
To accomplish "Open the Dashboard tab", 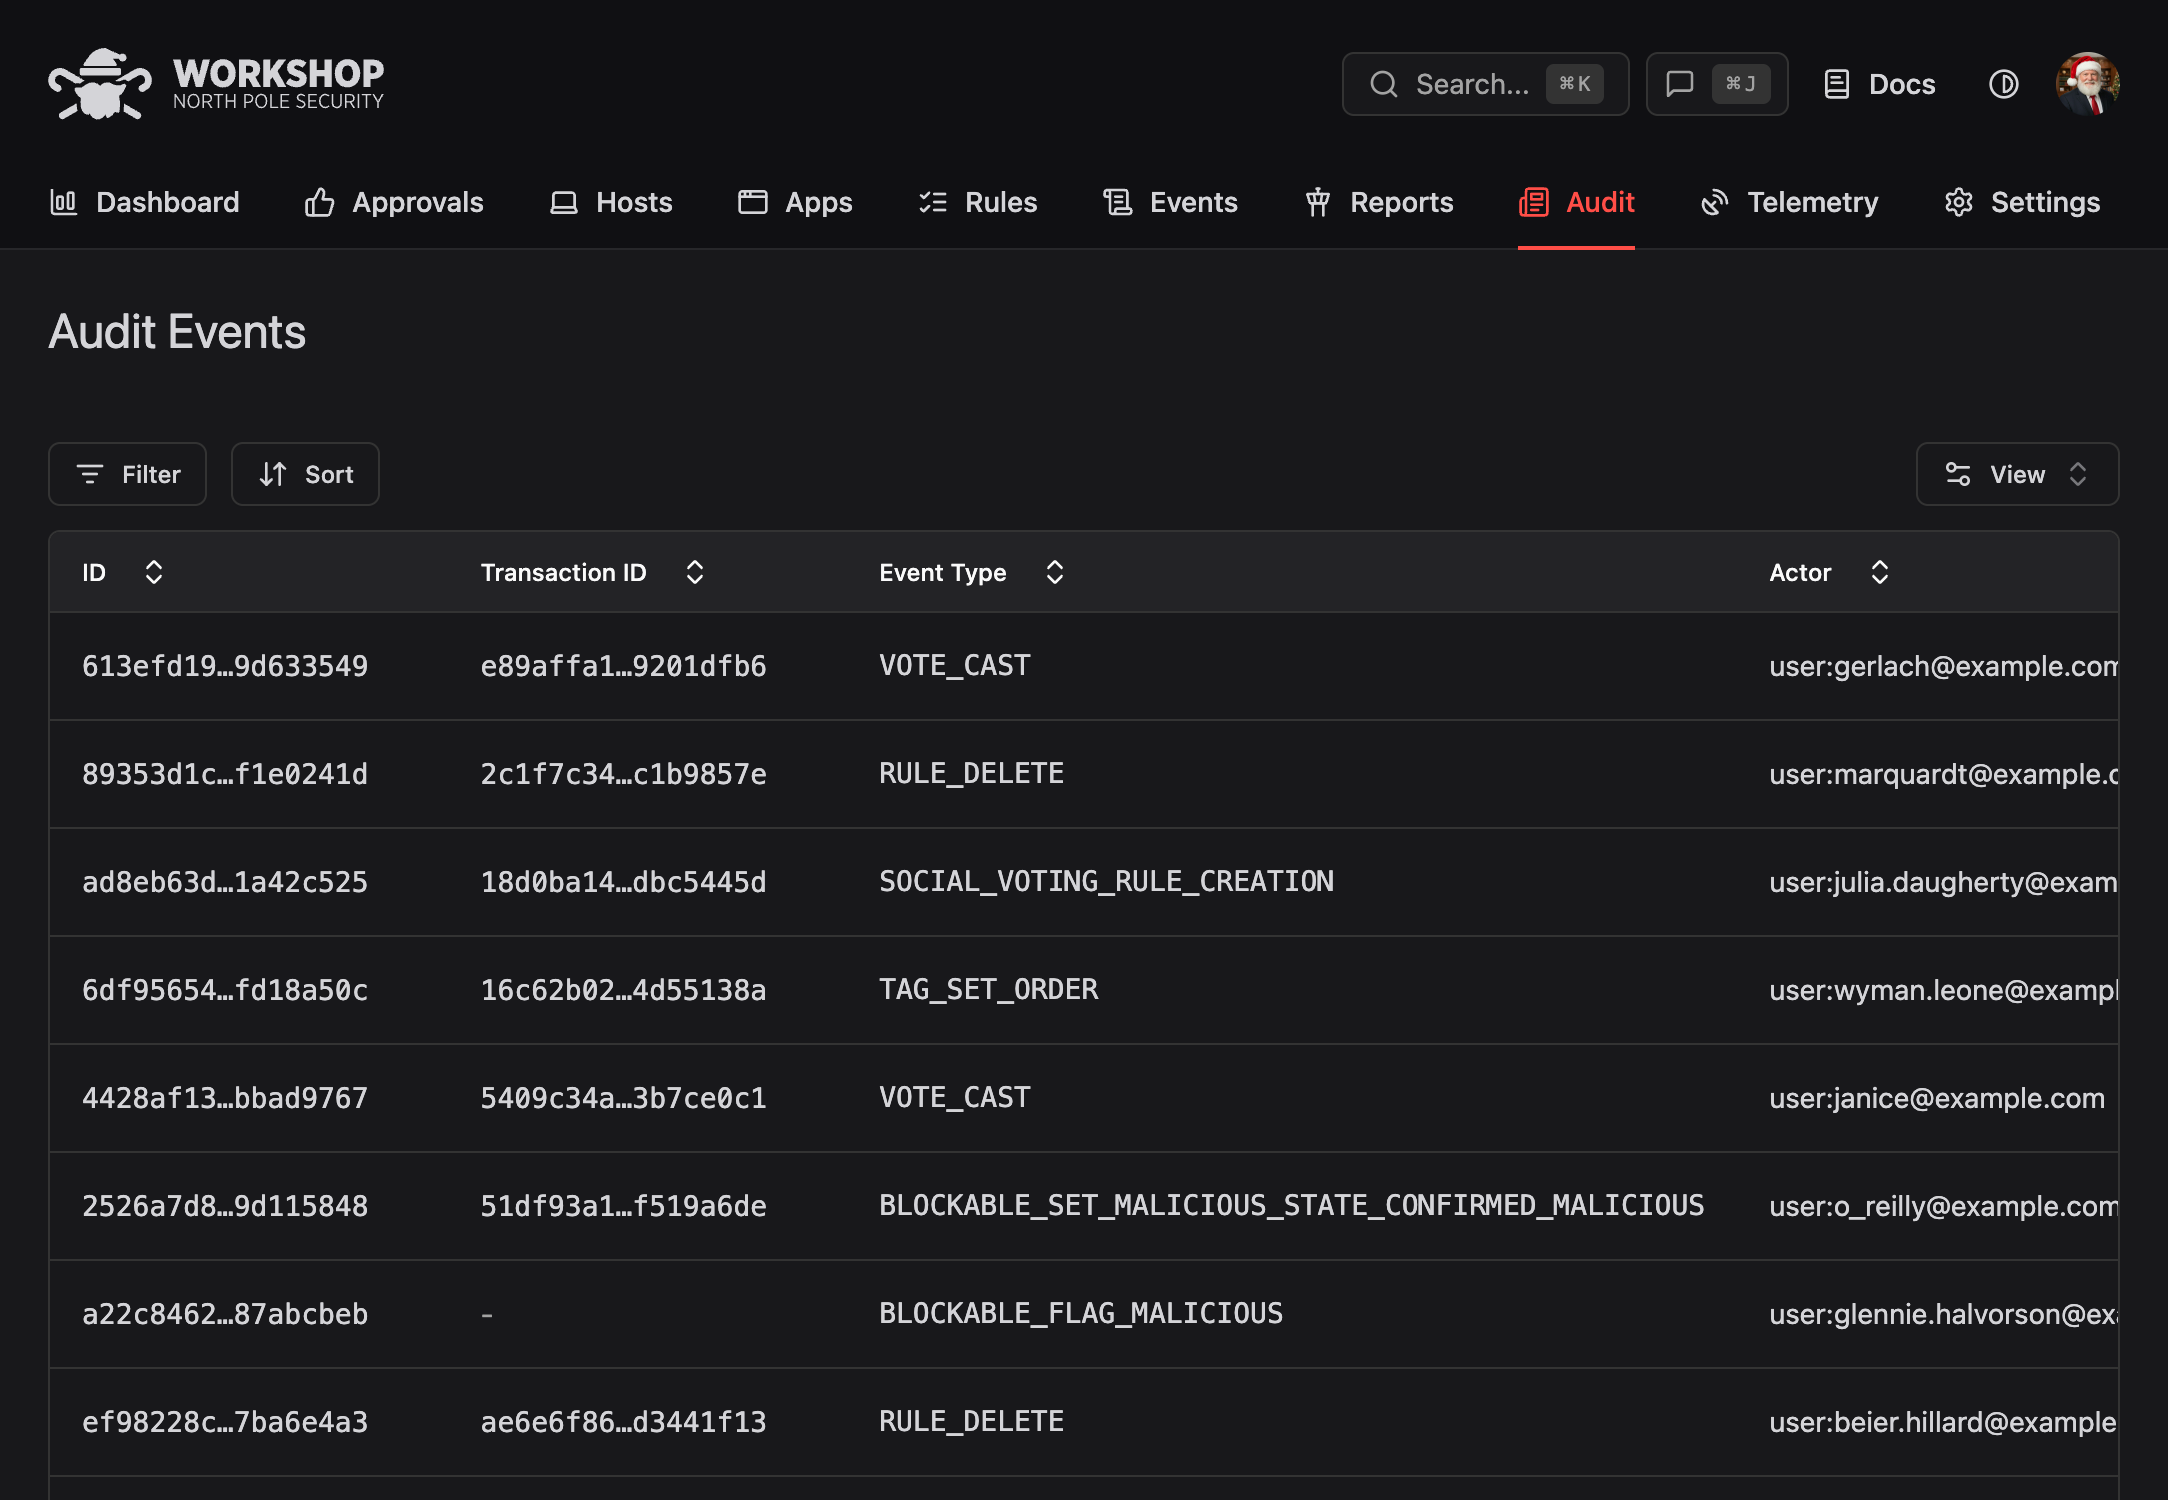I will pyautogui.click(x=144, y=202).
